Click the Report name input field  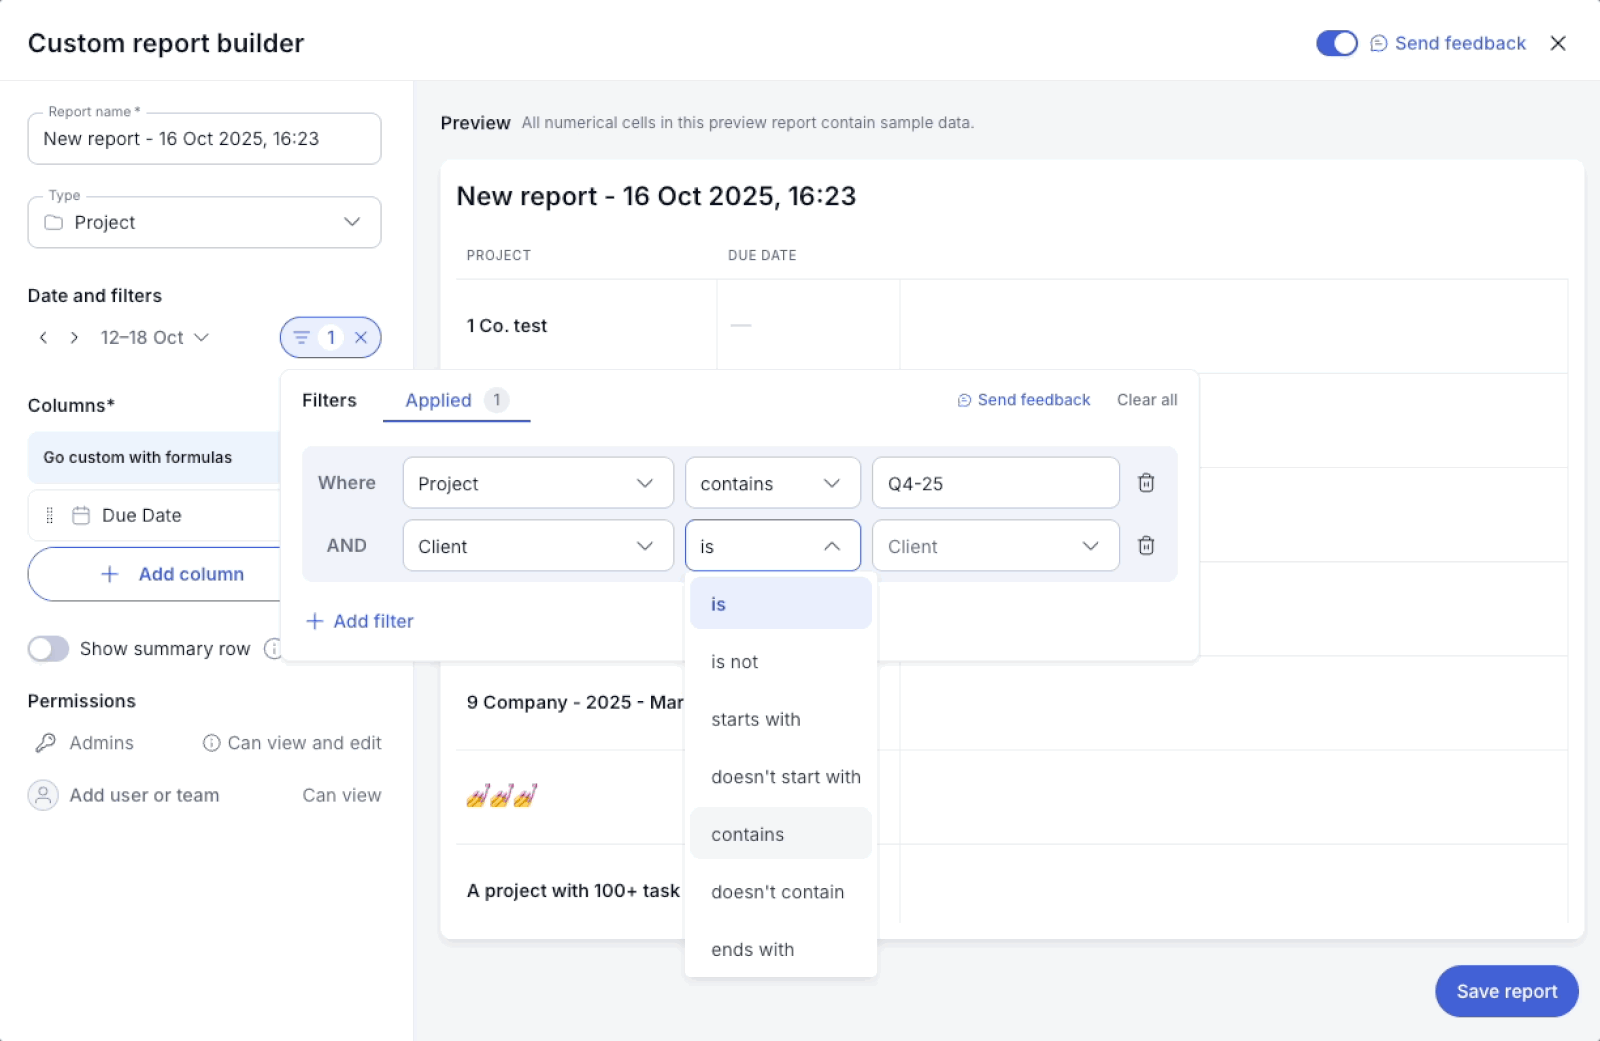[x=204, y=139]
